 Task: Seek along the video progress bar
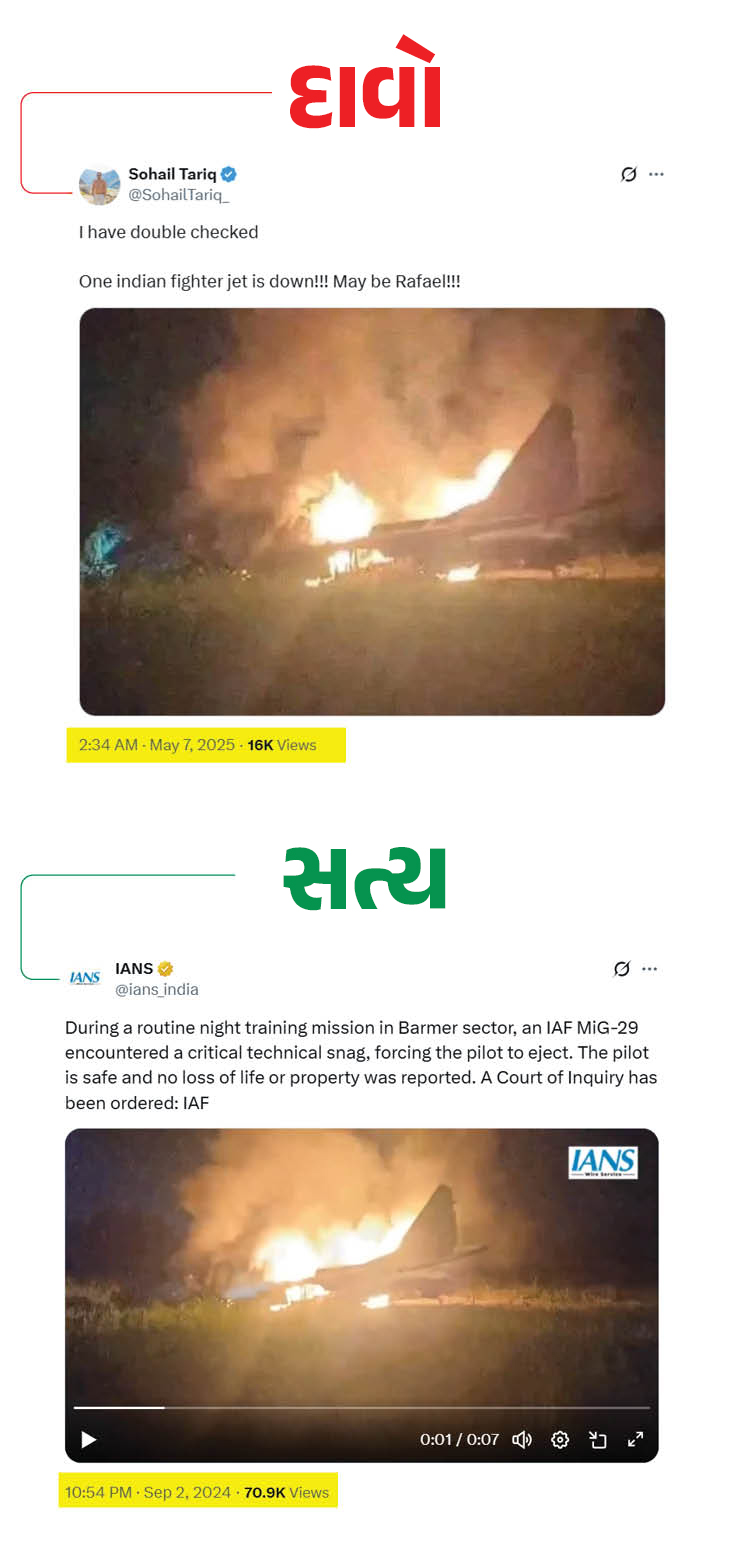pos(362,1408)
